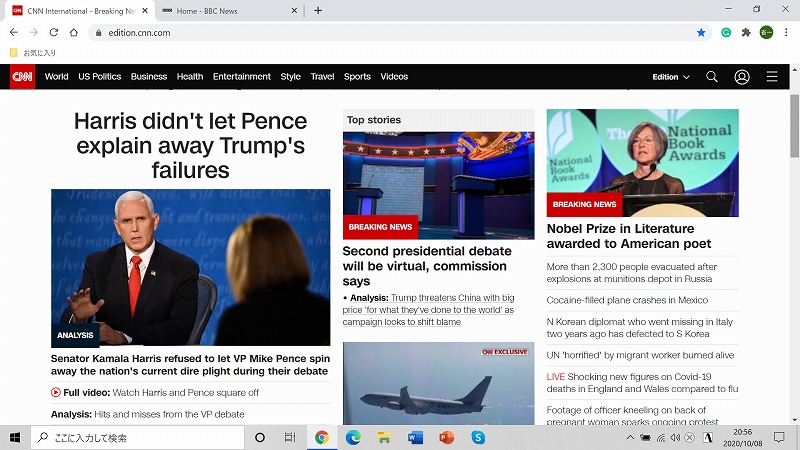
Task: Reload the page with the refresh icon
Action: pos(54,32)
